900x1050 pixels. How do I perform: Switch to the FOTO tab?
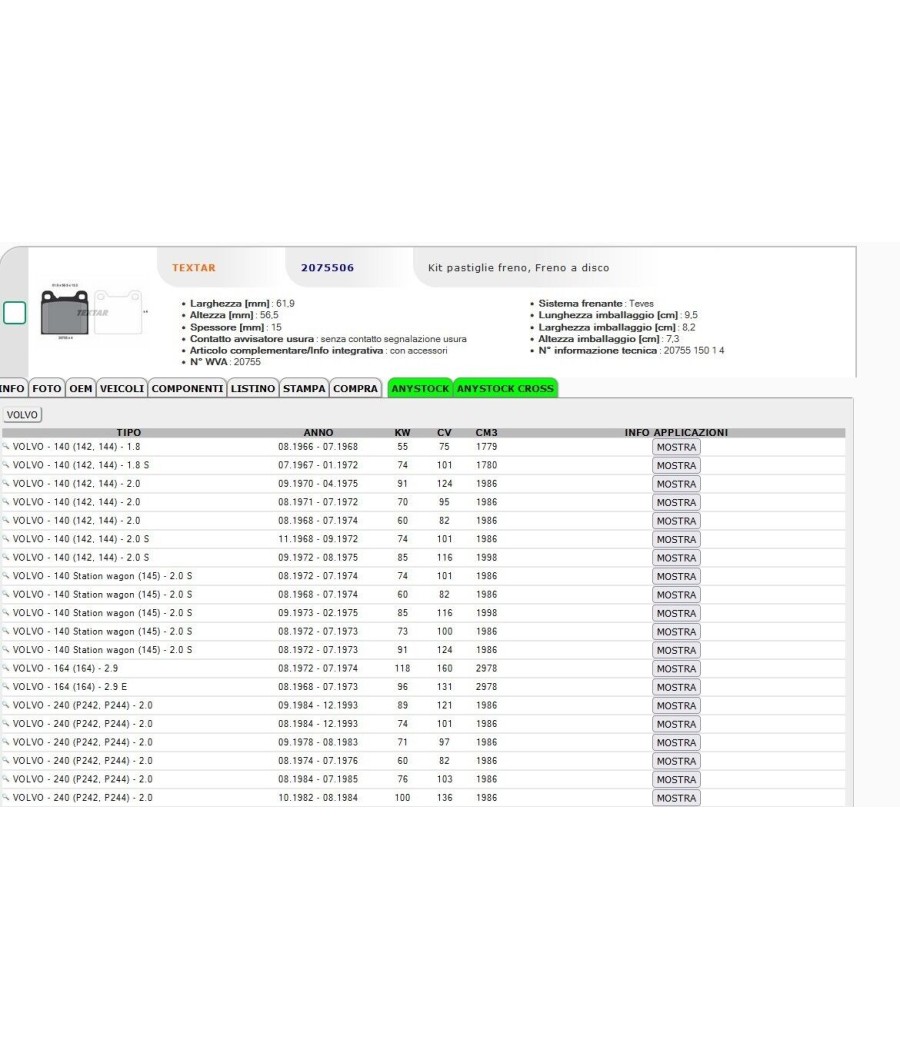click(x=47, y=388)
